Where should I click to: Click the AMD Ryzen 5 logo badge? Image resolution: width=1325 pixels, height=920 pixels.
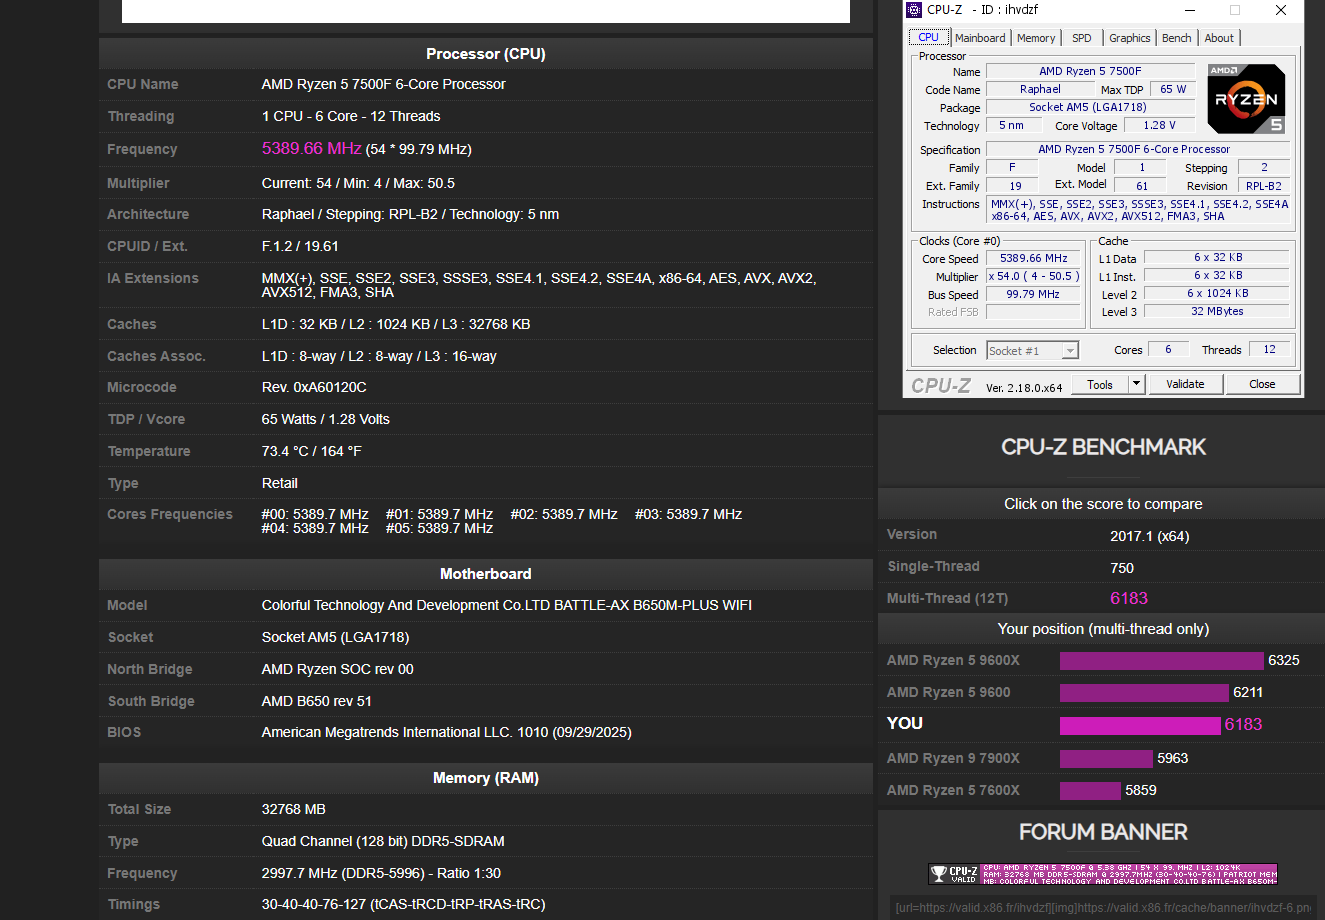(1246, 99)
